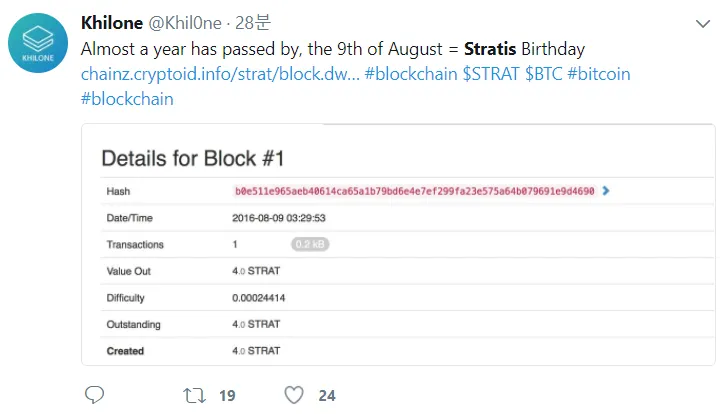The height and width of the screenshot is (414, 720).
Task: Click the reply speech bubble icon
Action: coord(95,395)
